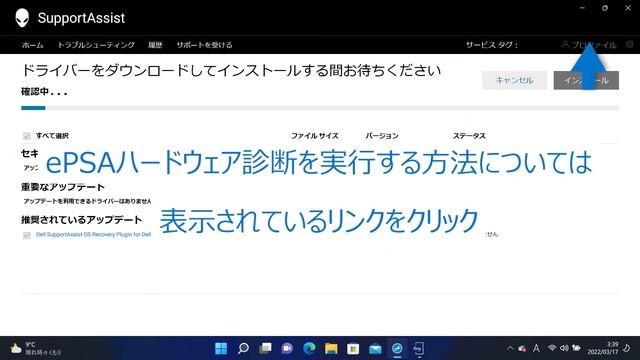The height and width of the screenshot is (360, 640).
Task: Restore down the SupportAssist window
Action: 605,8
